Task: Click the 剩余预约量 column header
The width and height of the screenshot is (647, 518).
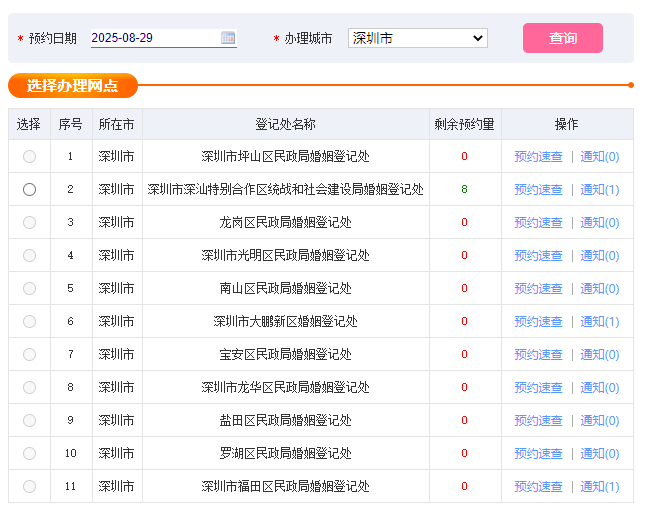Action: (x=464, y=124)
